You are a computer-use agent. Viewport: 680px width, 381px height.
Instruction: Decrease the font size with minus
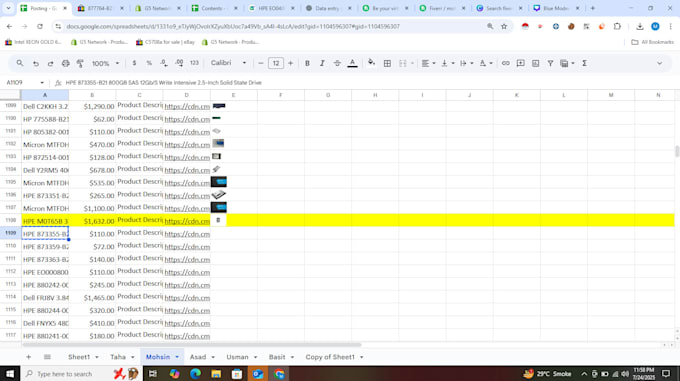click(261, 63)
